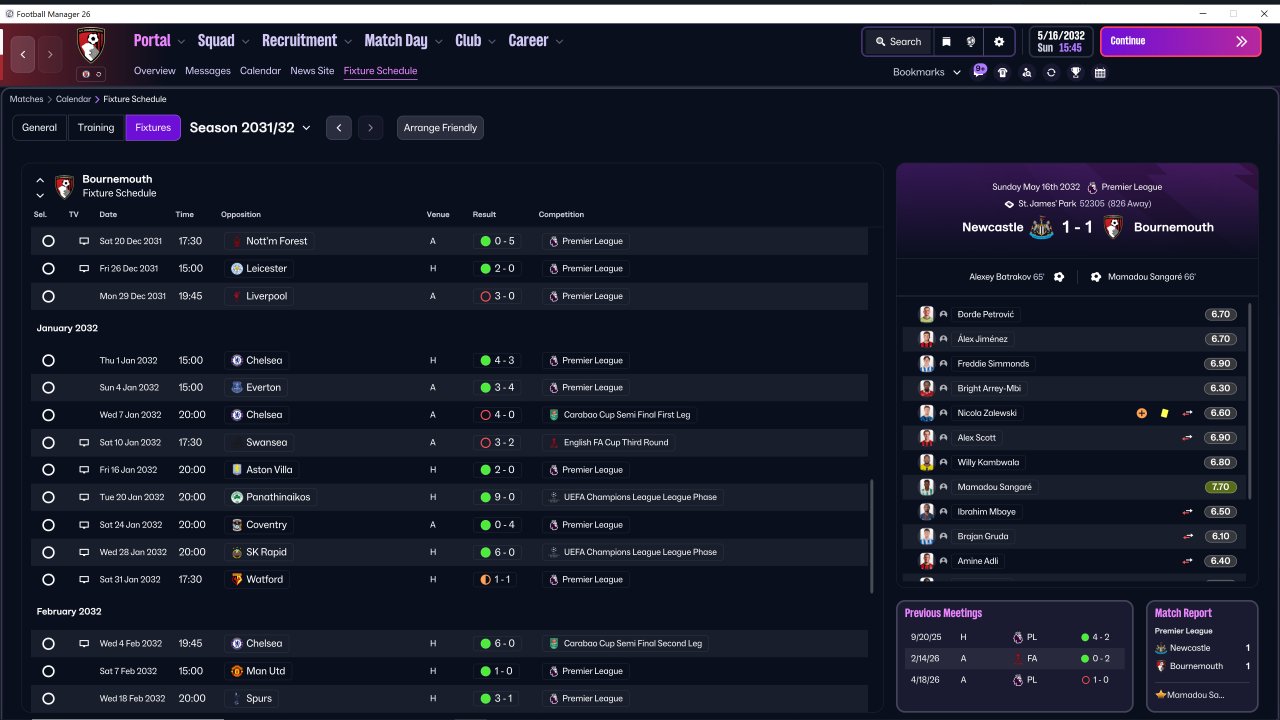Viewport: 1280px width, 720px height.
Task: Click the fixture list vertical scrollbar
Action: (871, 535)
